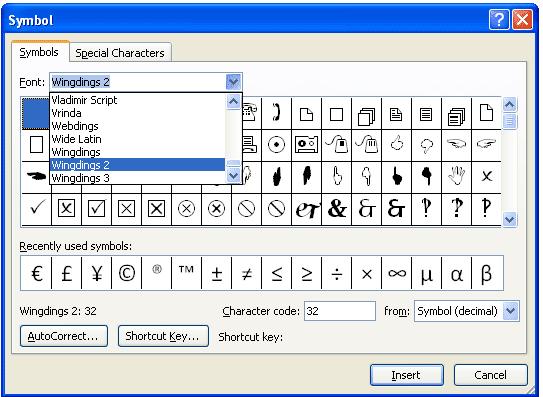
Task: Close the Symbol dialog with X
Action: tap(522, 20)
